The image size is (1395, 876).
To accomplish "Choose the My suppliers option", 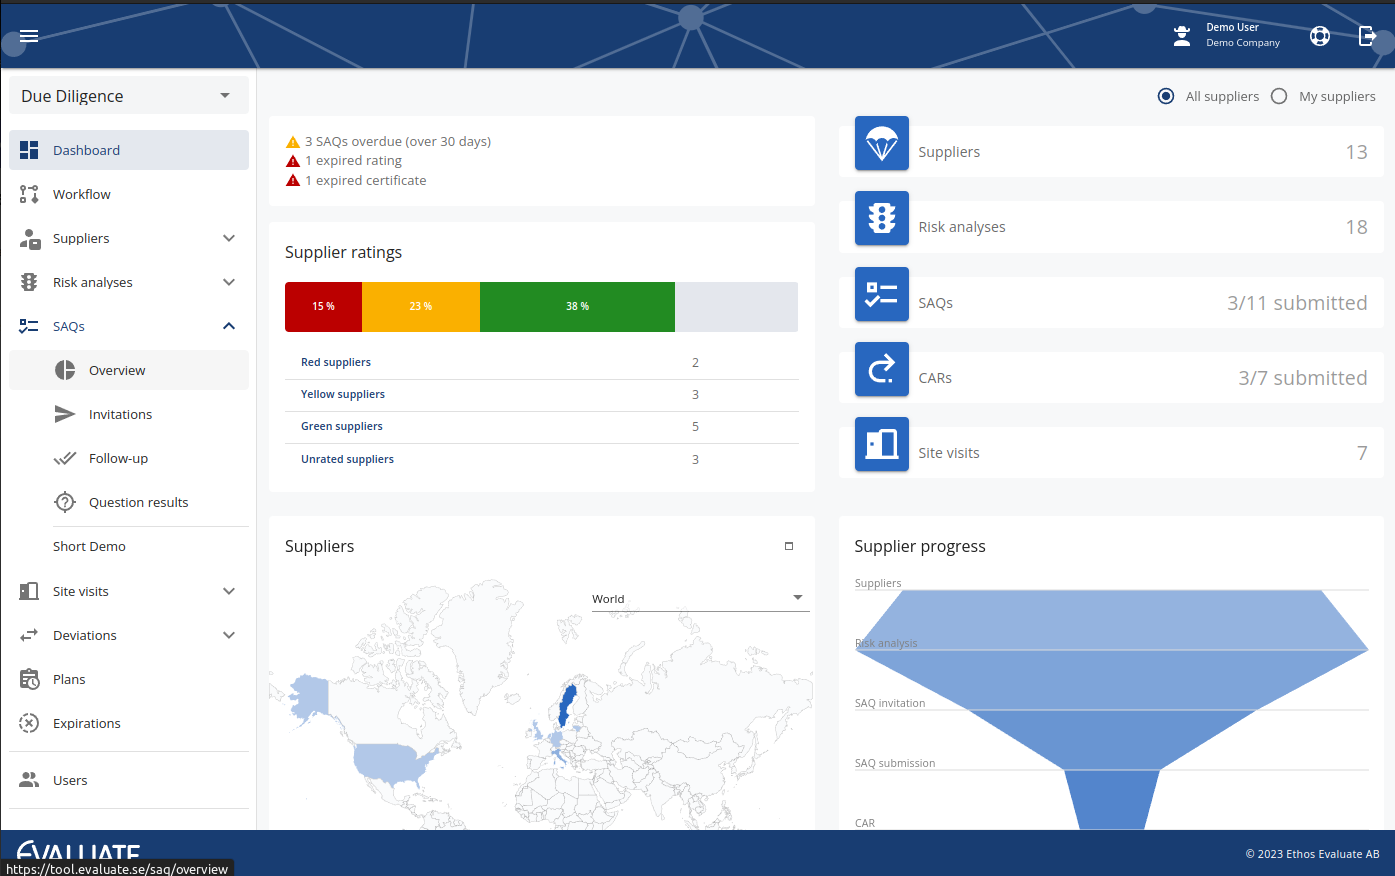I will point(1279,96).
